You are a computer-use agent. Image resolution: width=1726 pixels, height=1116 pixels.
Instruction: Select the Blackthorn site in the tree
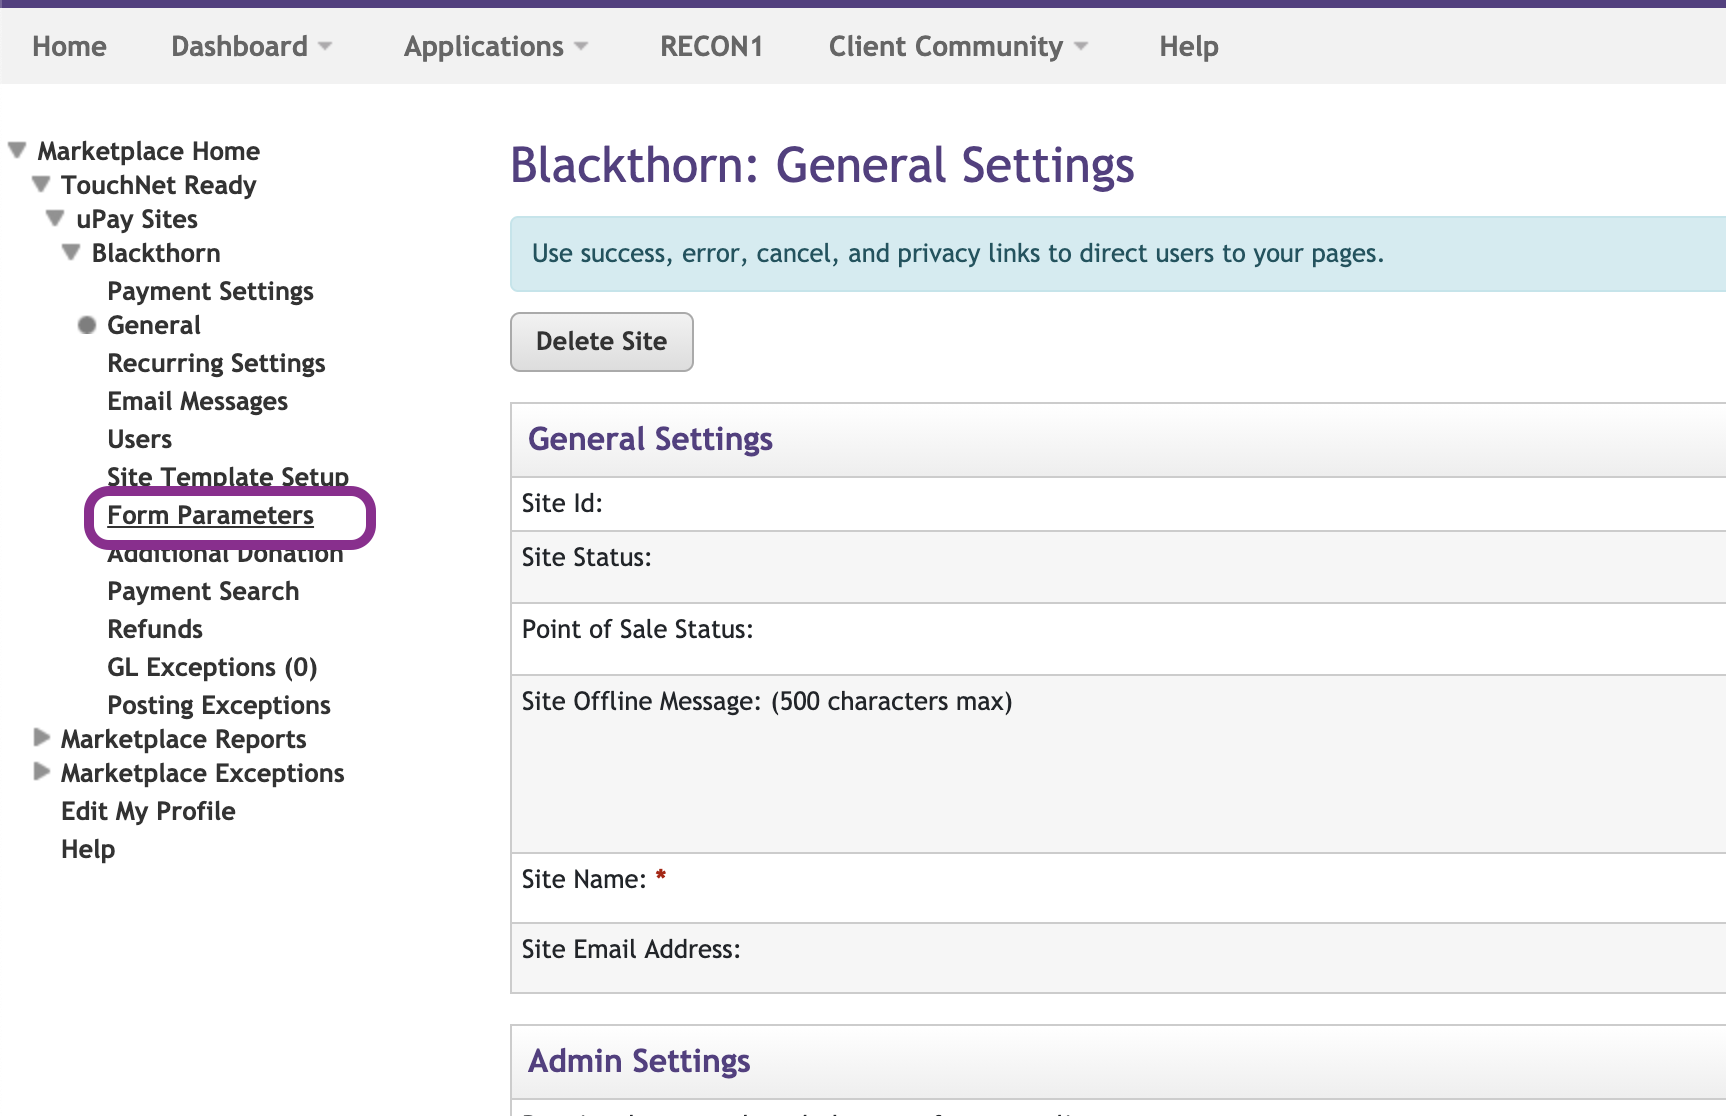pyautogui.click(x=156, y=253)
